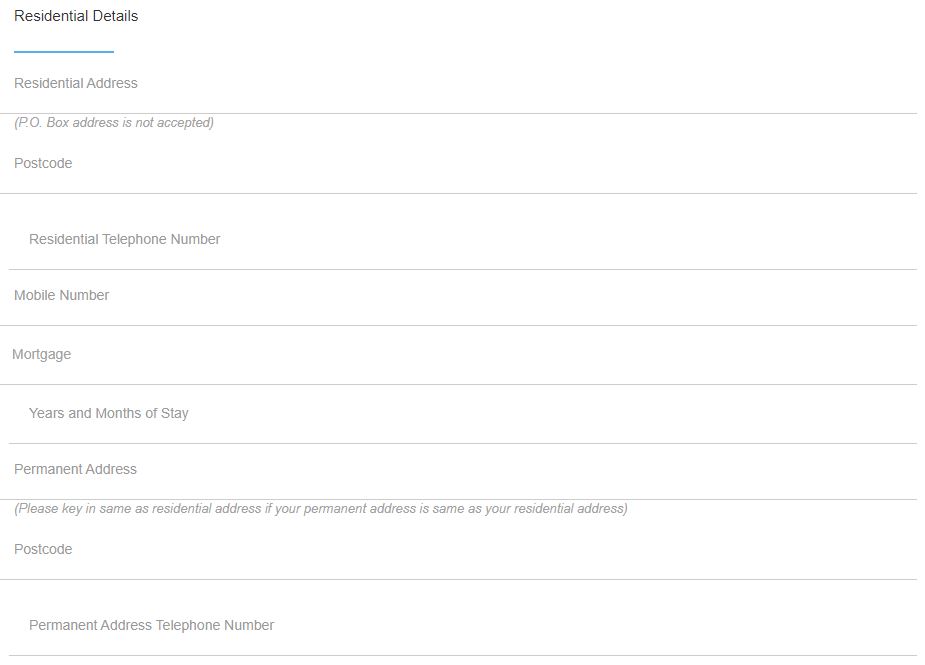Viewport: 925px width, 665px height.
Task: Click the 'Residential Address' placeholder label
Action: (76, 84)
